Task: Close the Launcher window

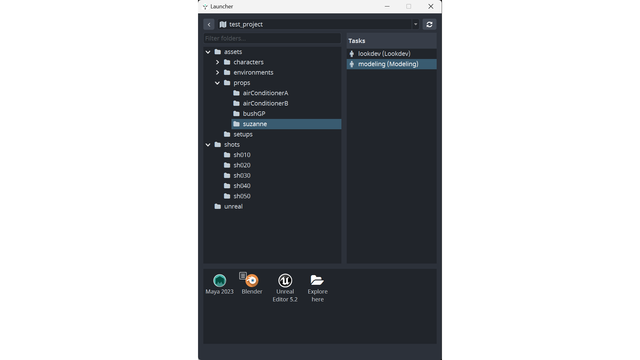Action: (431, 7)
